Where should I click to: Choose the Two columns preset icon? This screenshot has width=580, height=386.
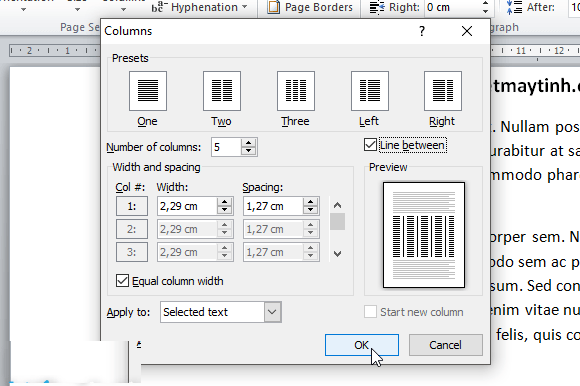click(222, 91)
